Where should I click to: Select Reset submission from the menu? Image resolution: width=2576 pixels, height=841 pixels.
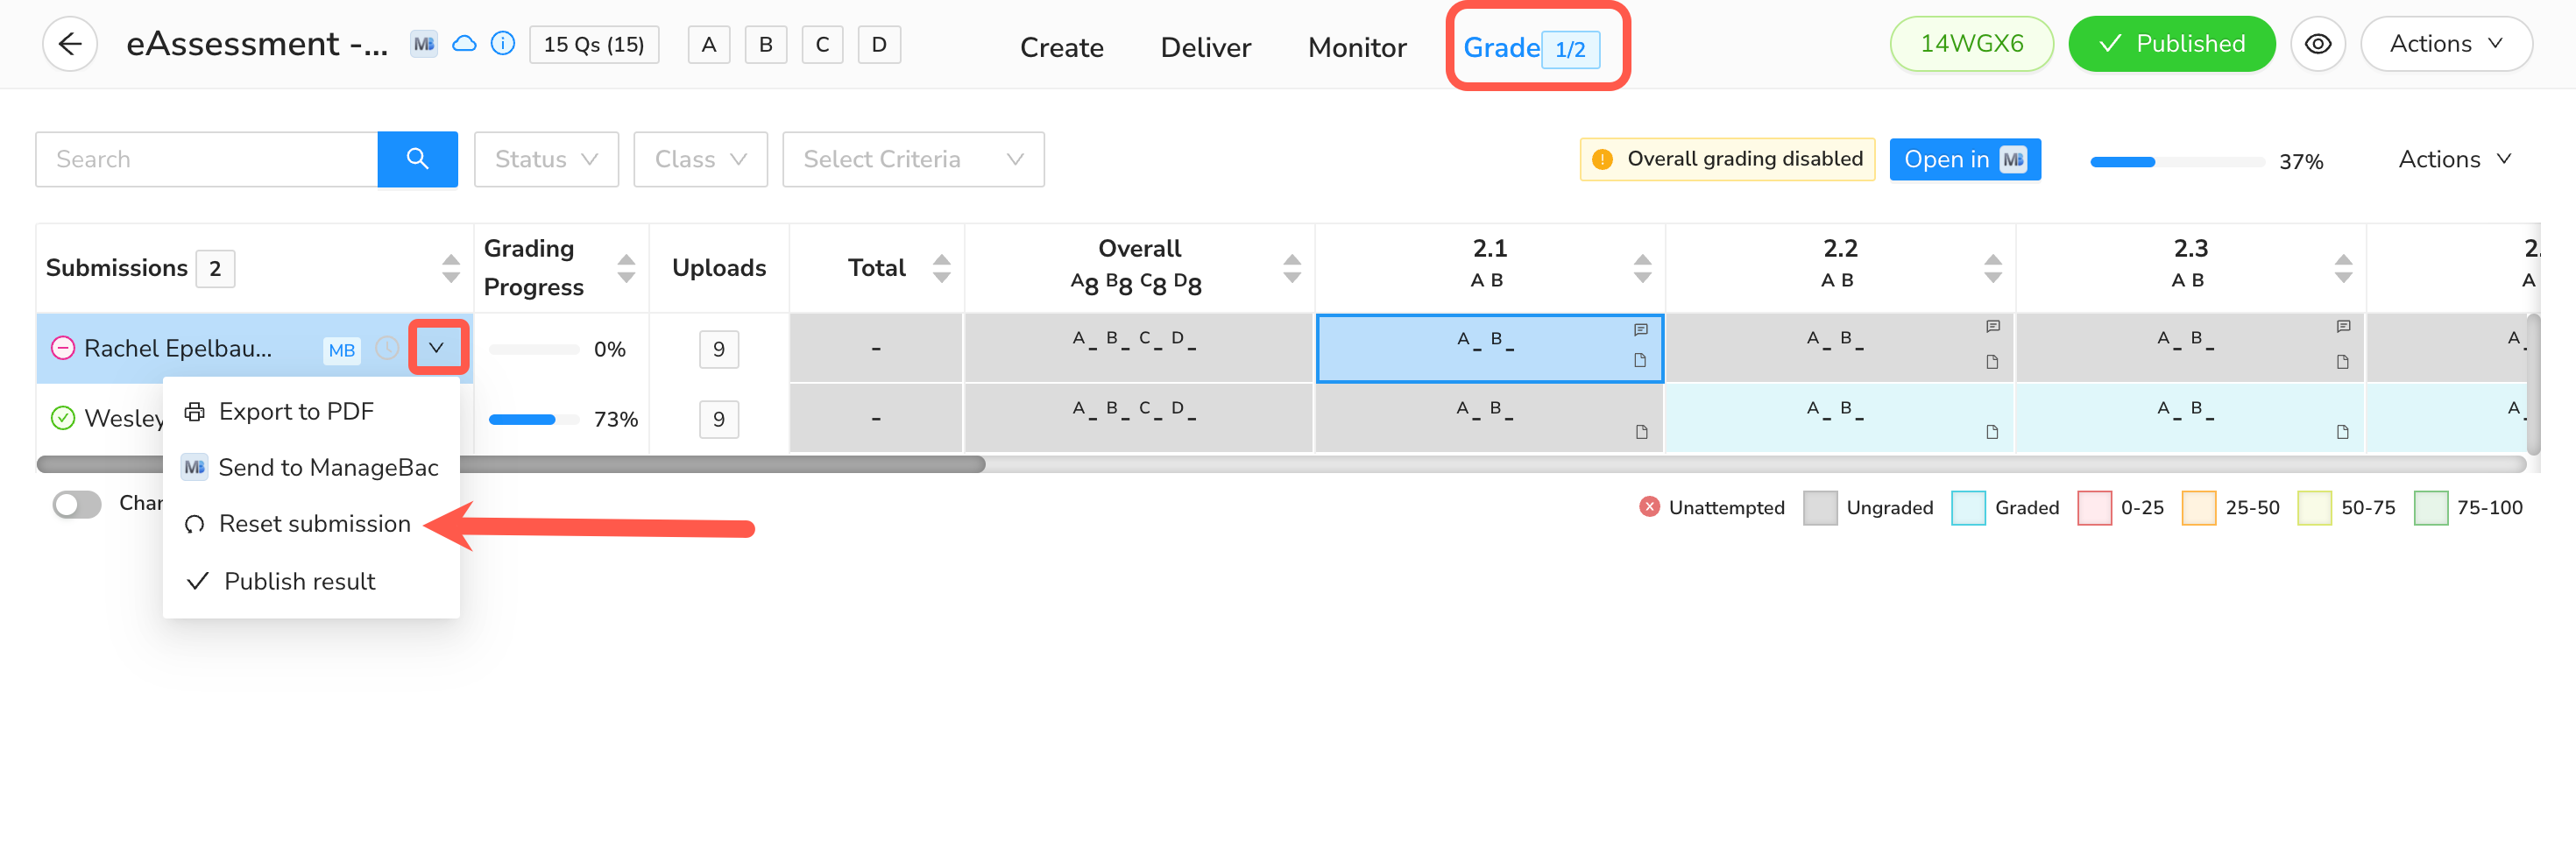coord(314,524)
